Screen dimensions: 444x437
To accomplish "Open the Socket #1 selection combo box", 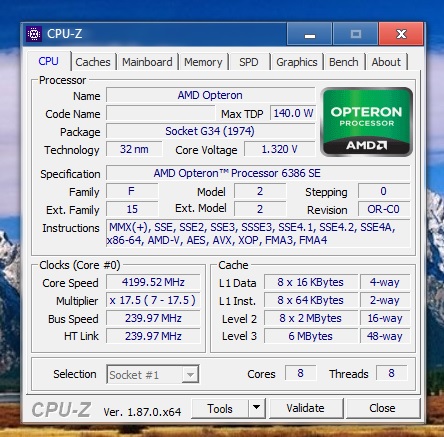I will (x=153, y=374).
